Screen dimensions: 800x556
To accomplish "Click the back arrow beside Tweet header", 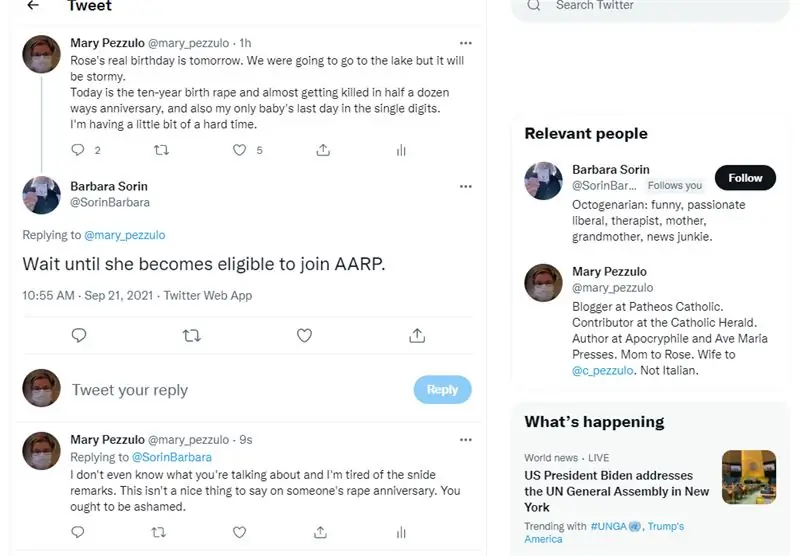I will [x=33, y=6].
